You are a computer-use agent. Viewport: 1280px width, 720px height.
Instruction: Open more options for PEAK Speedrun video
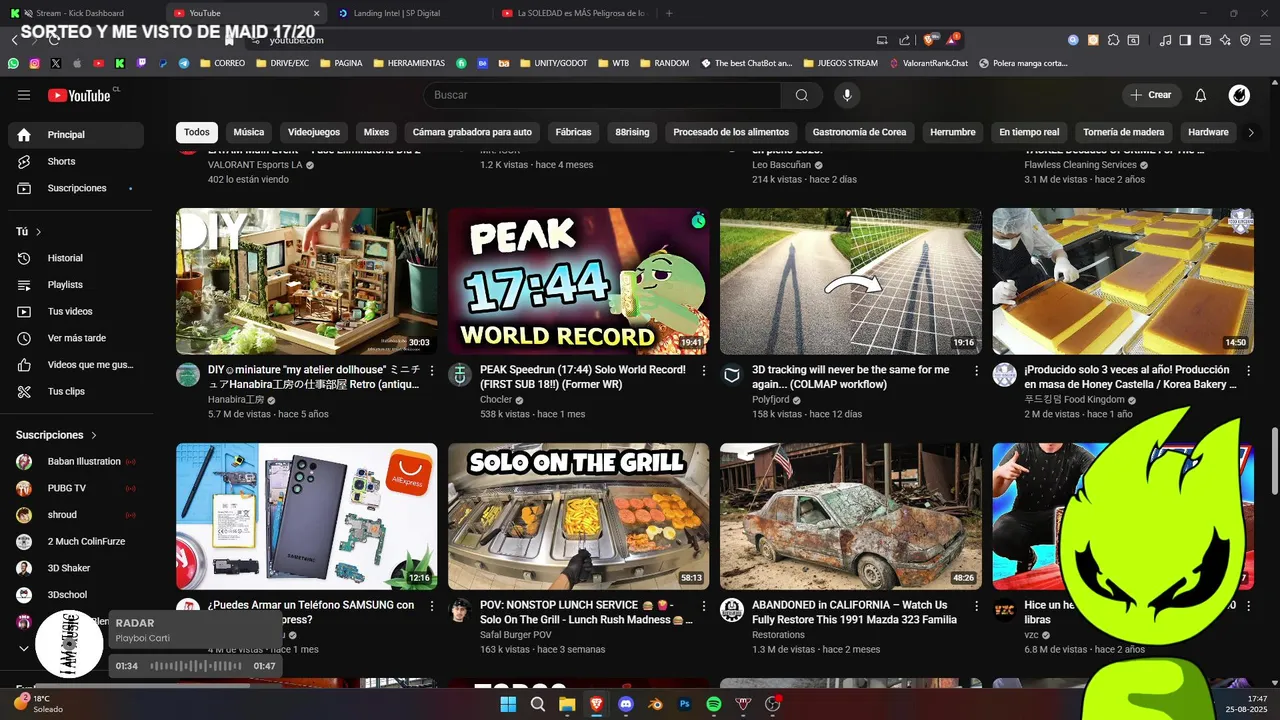point(704,370)
